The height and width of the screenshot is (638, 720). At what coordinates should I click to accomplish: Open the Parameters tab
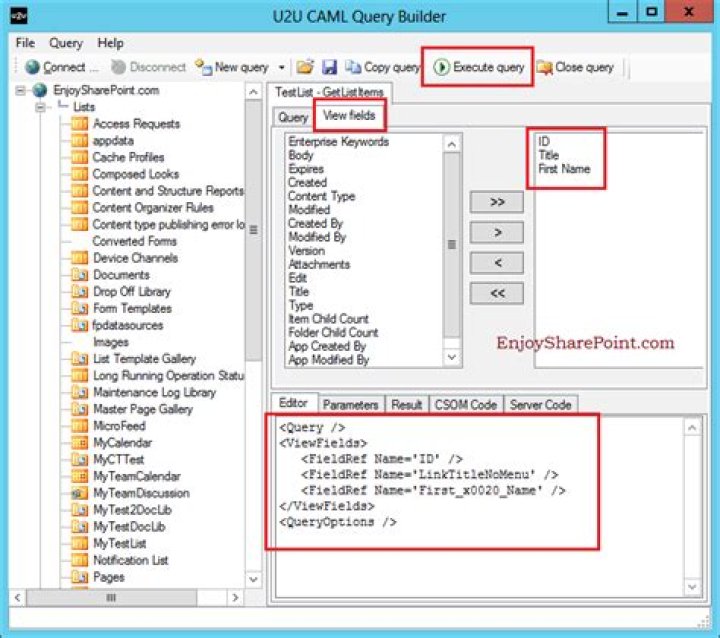tap(351, 405)
